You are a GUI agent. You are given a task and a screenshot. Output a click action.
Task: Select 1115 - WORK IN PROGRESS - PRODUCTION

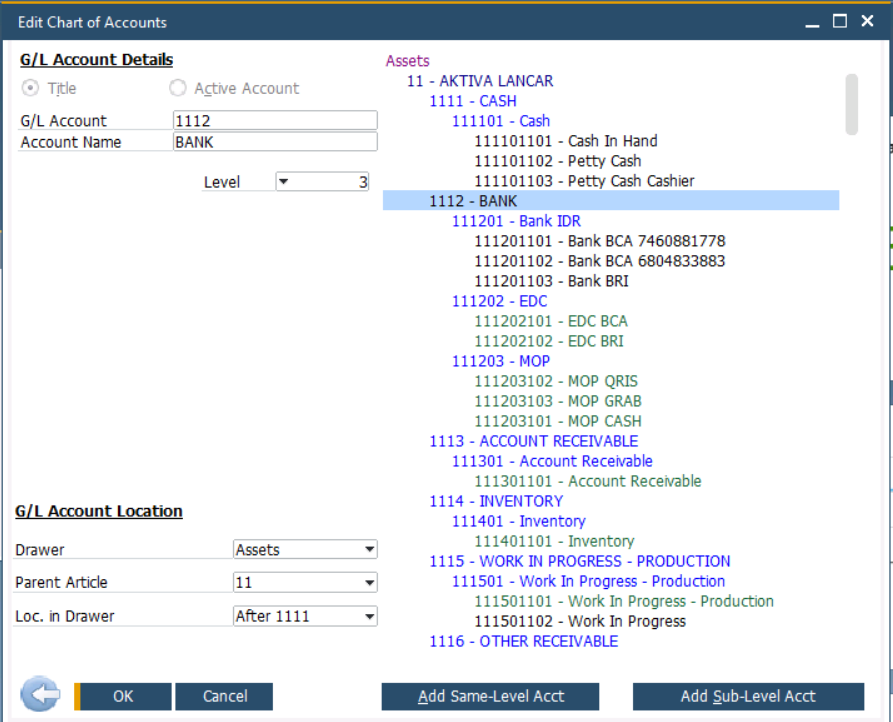[580, 561]
